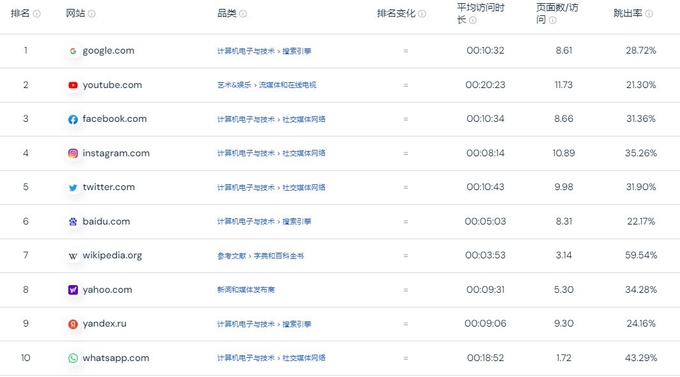Select visit duration 00:05:03 for baidu.com

(x=485, y=221)
